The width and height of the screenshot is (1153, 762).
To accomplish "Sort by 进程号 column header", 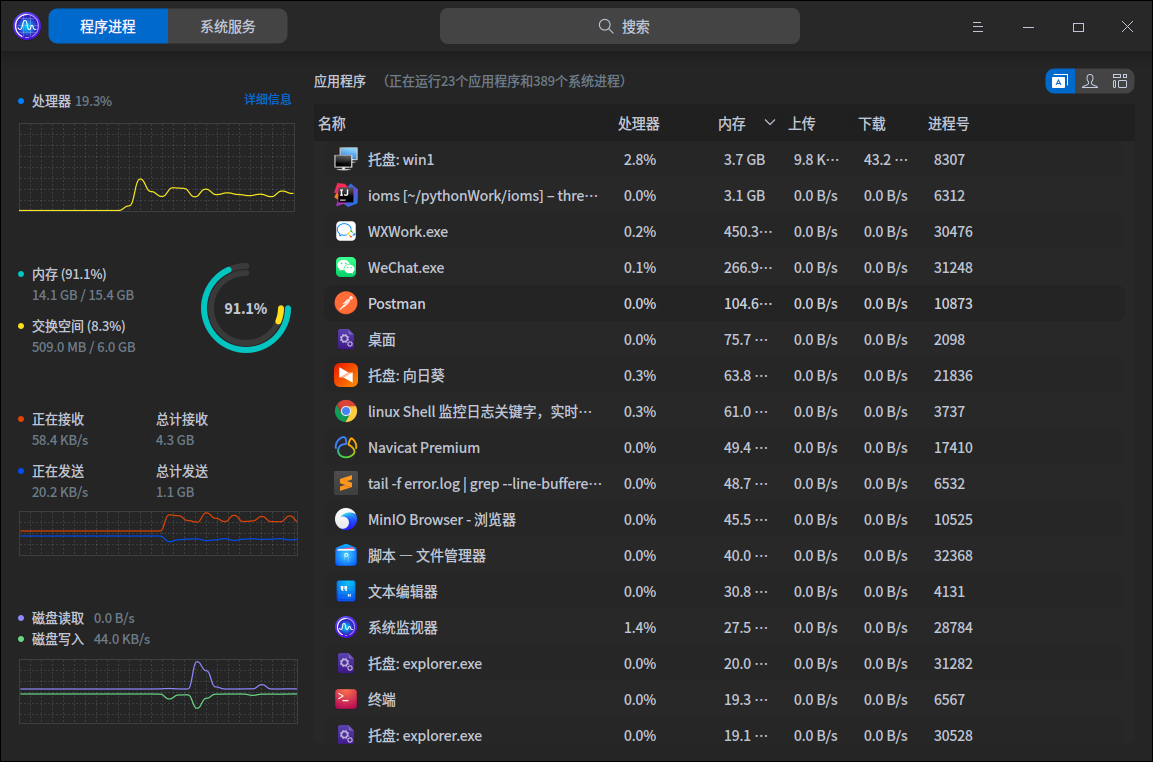I will coord(949,124).
